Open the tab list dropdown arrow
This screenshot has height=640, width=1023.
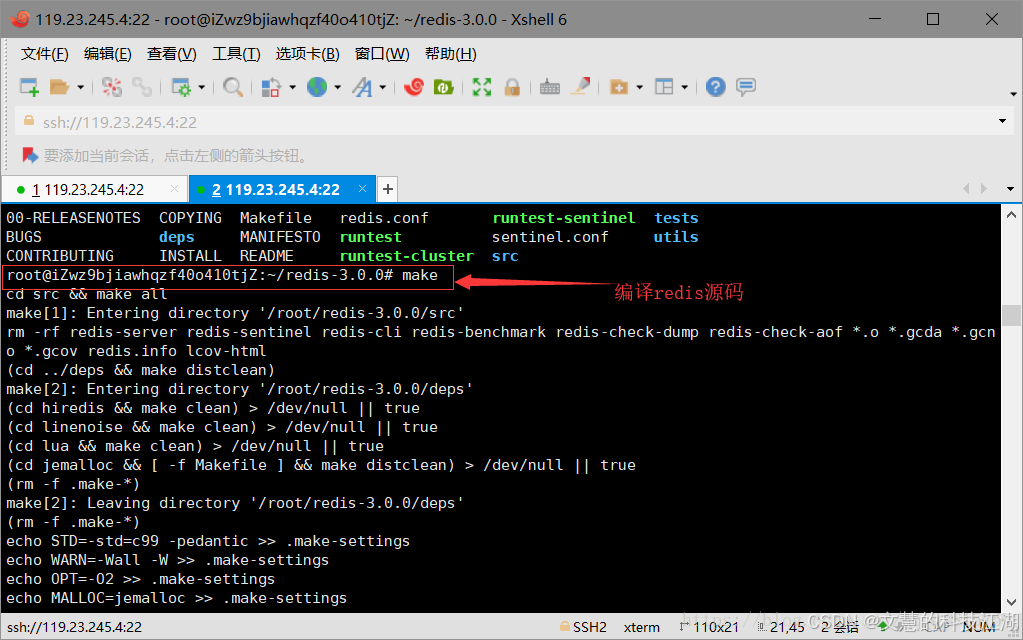(x=1011, y=189)
